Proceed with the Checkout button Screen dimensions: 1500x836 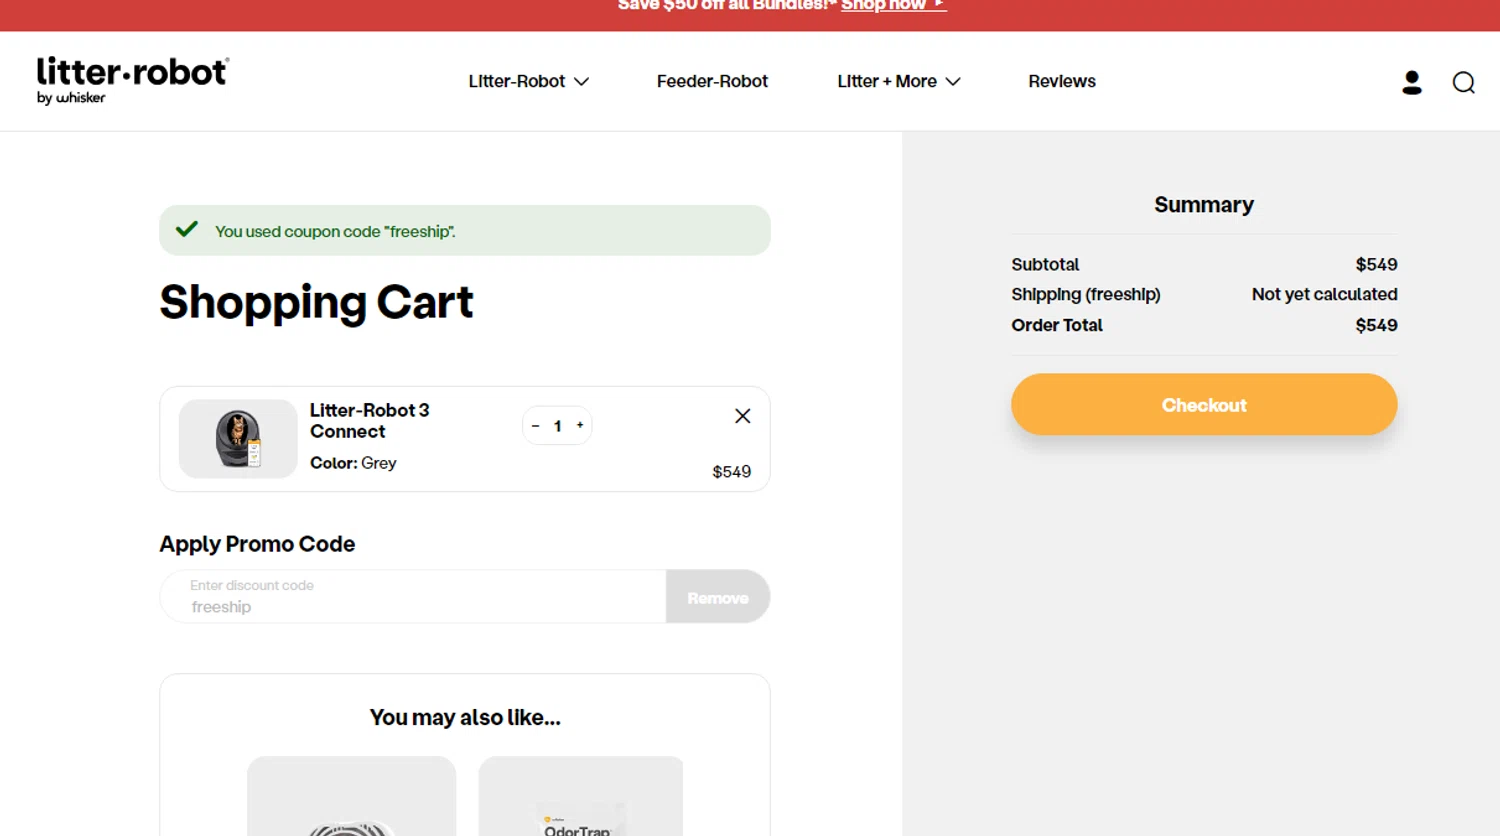(x=1204, y=404)
